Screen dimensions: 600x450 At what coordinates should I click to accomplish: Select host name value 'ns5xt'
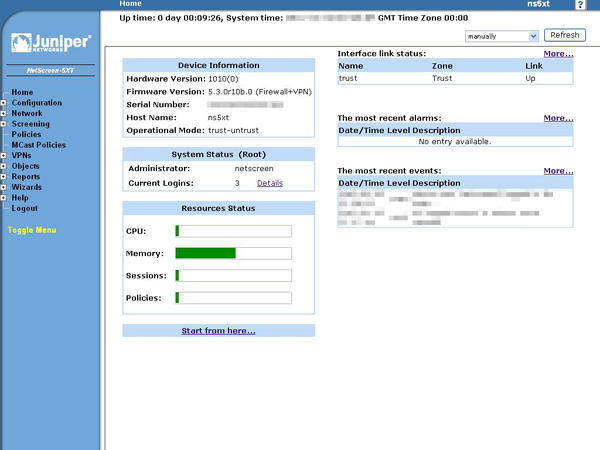218,117
